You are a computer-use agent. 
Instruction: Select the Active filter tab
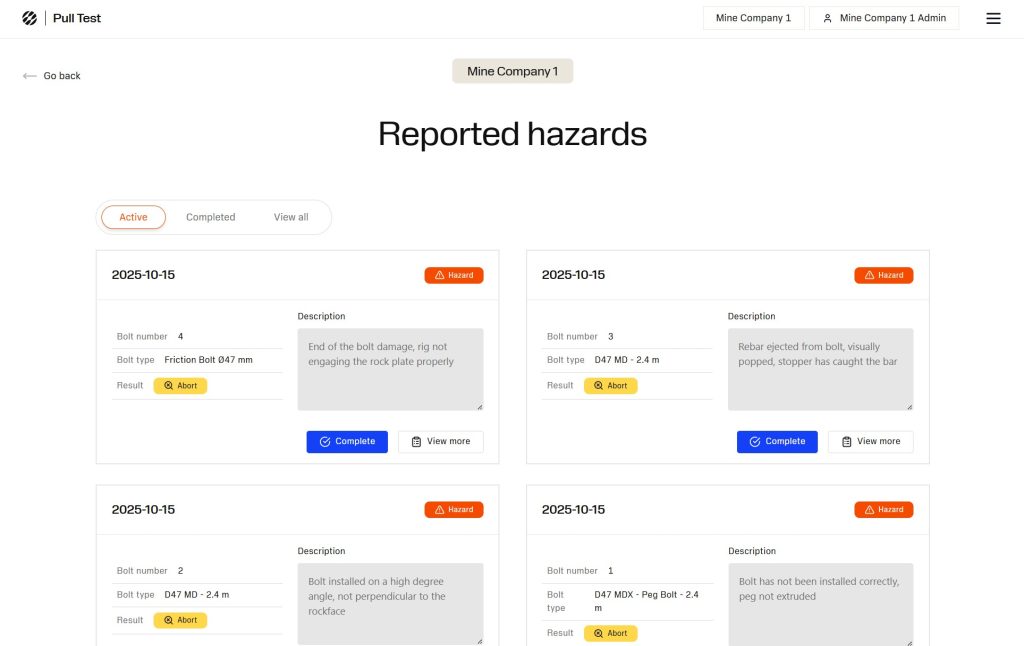(133, 217)
